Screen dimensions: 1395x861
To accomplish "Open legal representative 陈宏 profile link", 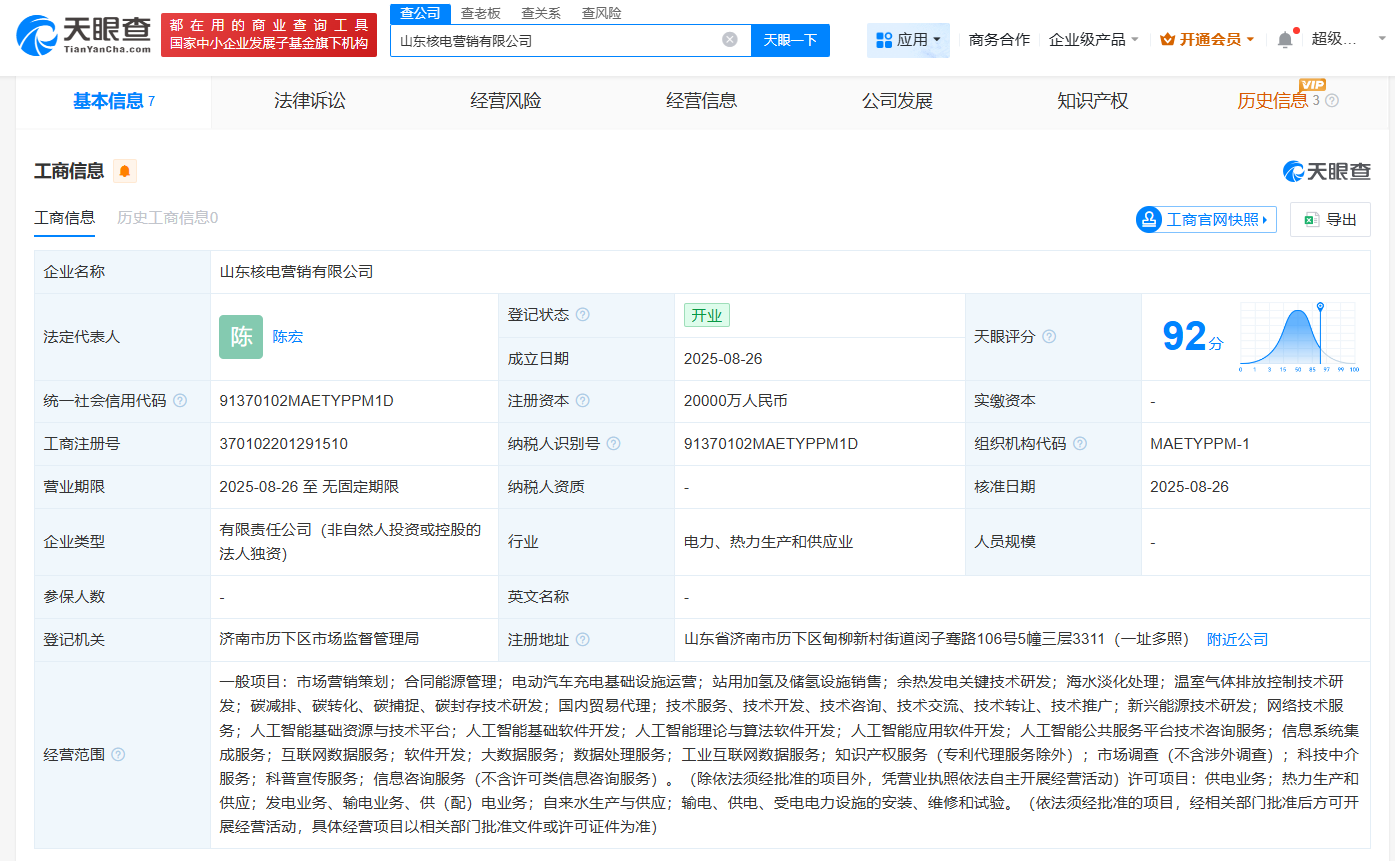I will click(x=287, y=337).
